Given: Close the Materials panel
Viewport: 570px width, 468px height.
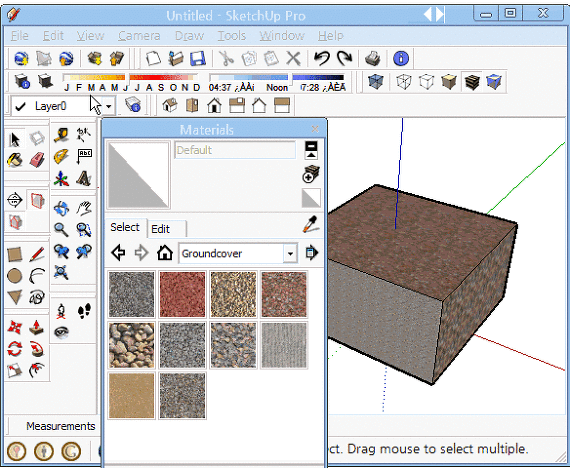Looking at the screenshot, I should [x=315, y=129].
